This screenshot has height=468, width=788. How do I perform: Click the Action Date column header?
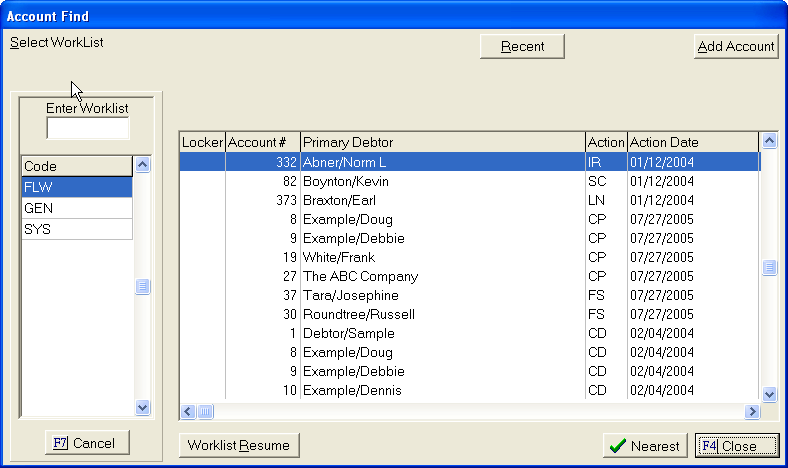691,142
